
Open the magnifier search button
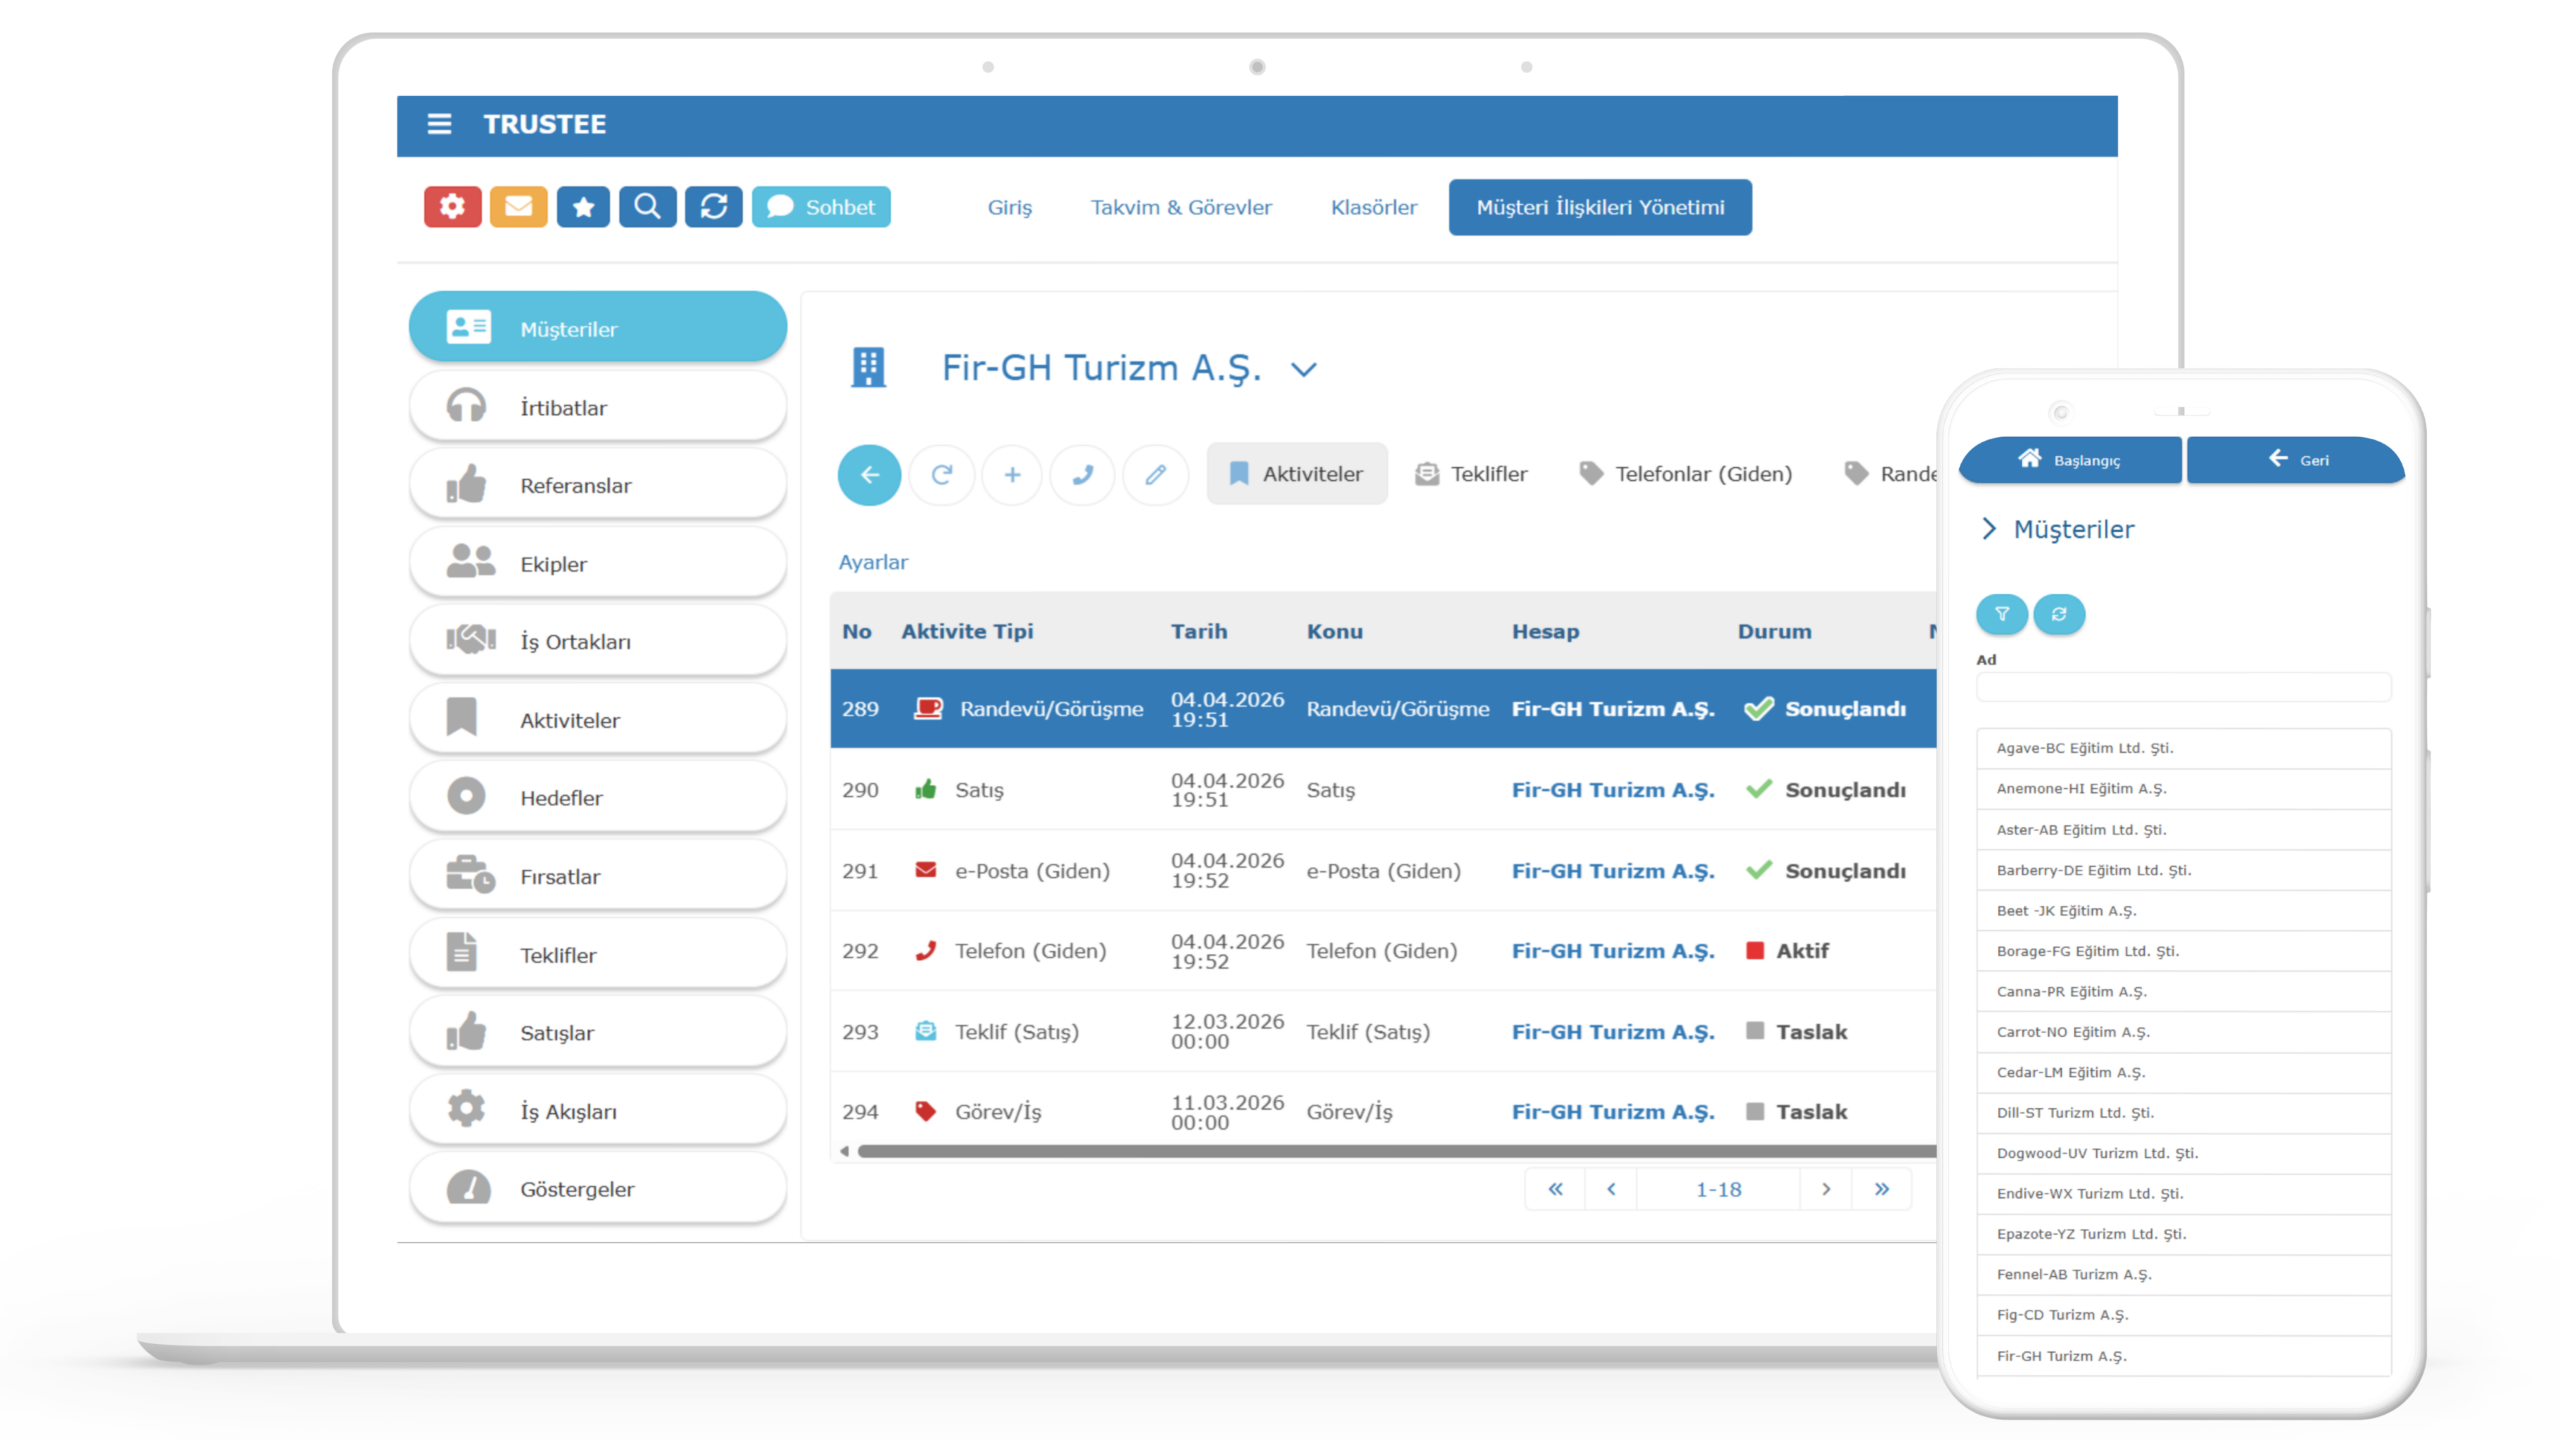click(647, 207)
